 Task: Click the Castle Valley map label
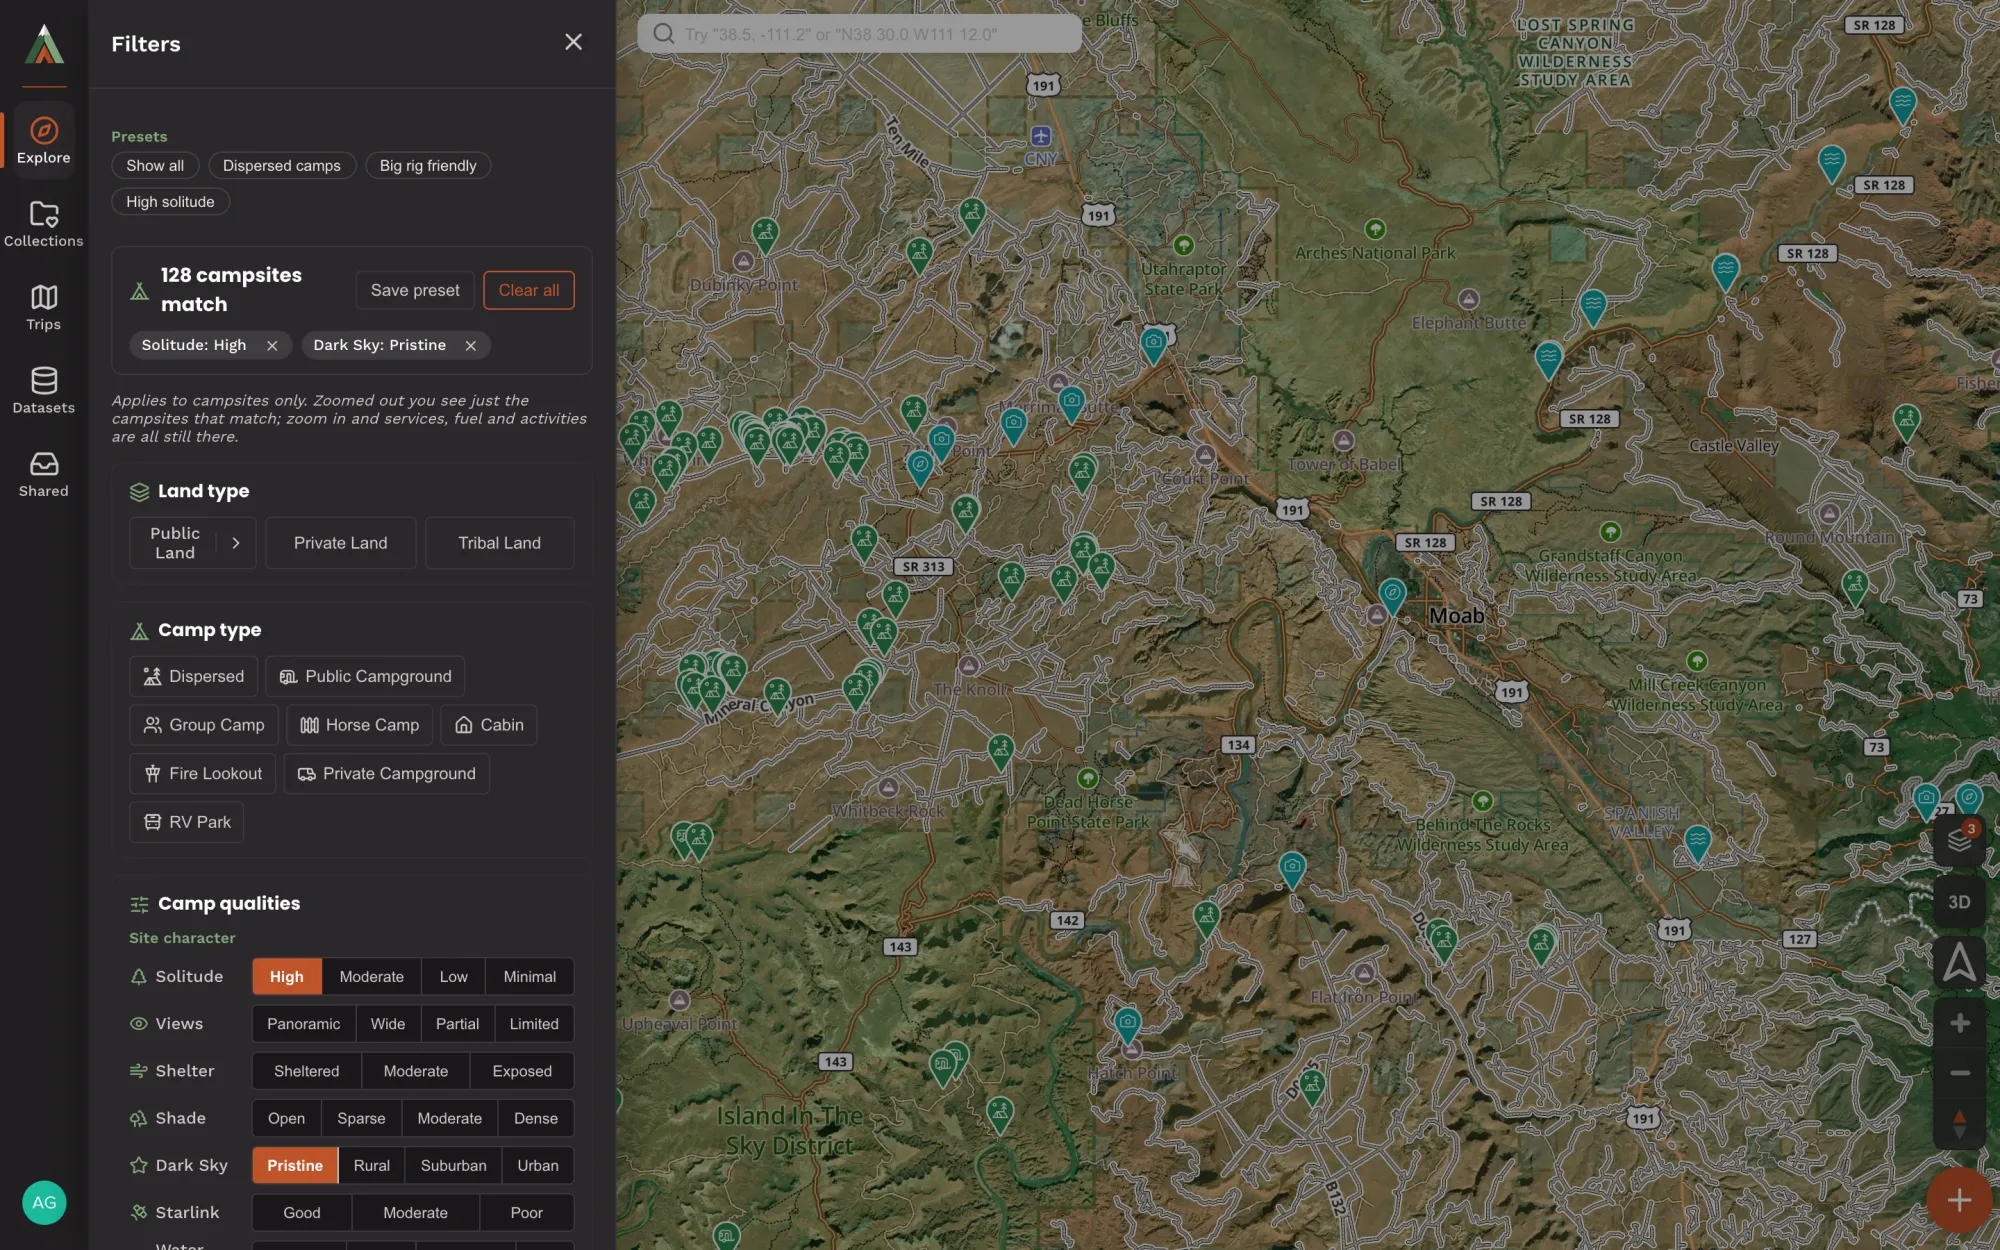click(1734, 446)
